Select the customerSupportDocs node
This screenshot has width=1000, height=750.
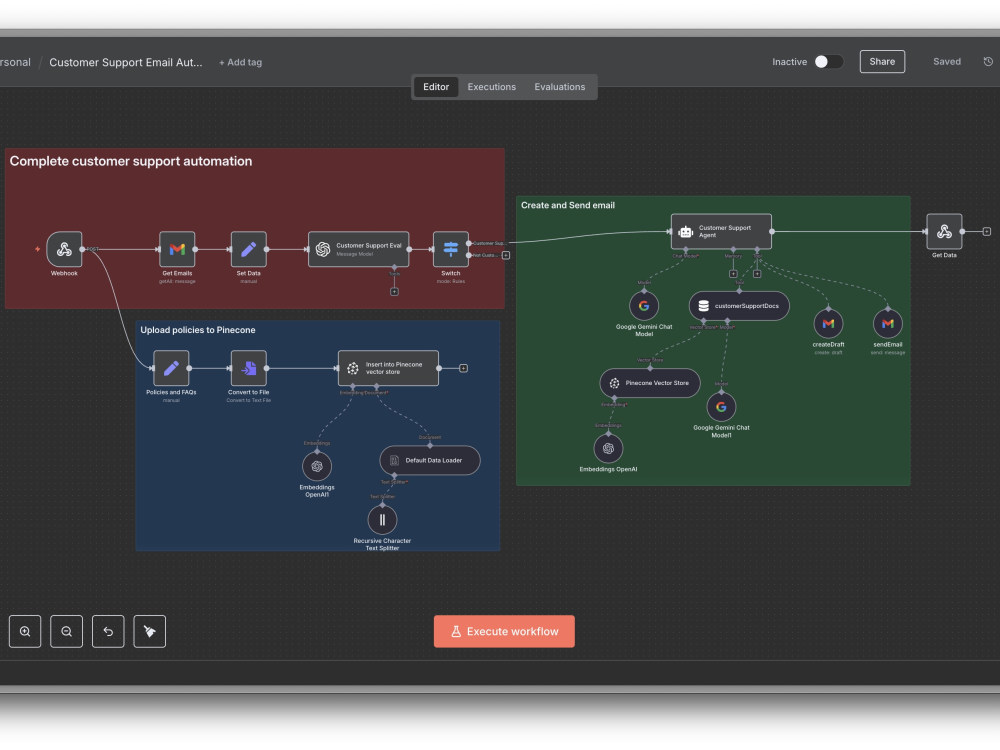coord(739,306)
